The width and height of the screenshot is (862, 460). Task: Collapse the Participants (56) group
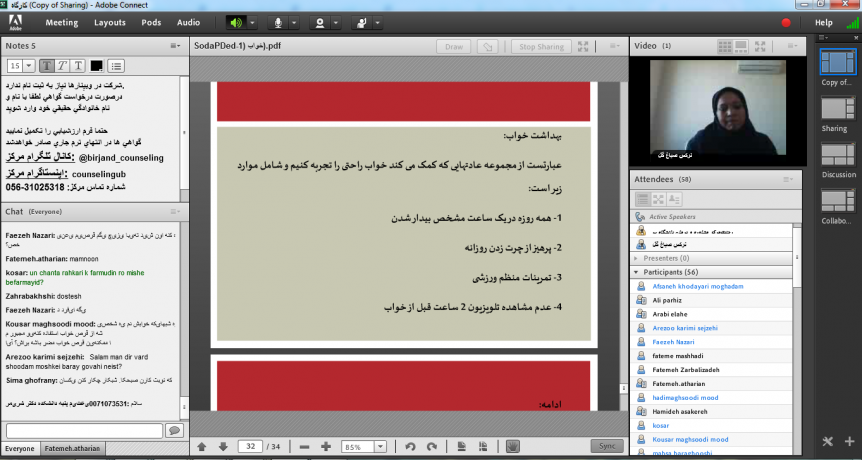636,272
